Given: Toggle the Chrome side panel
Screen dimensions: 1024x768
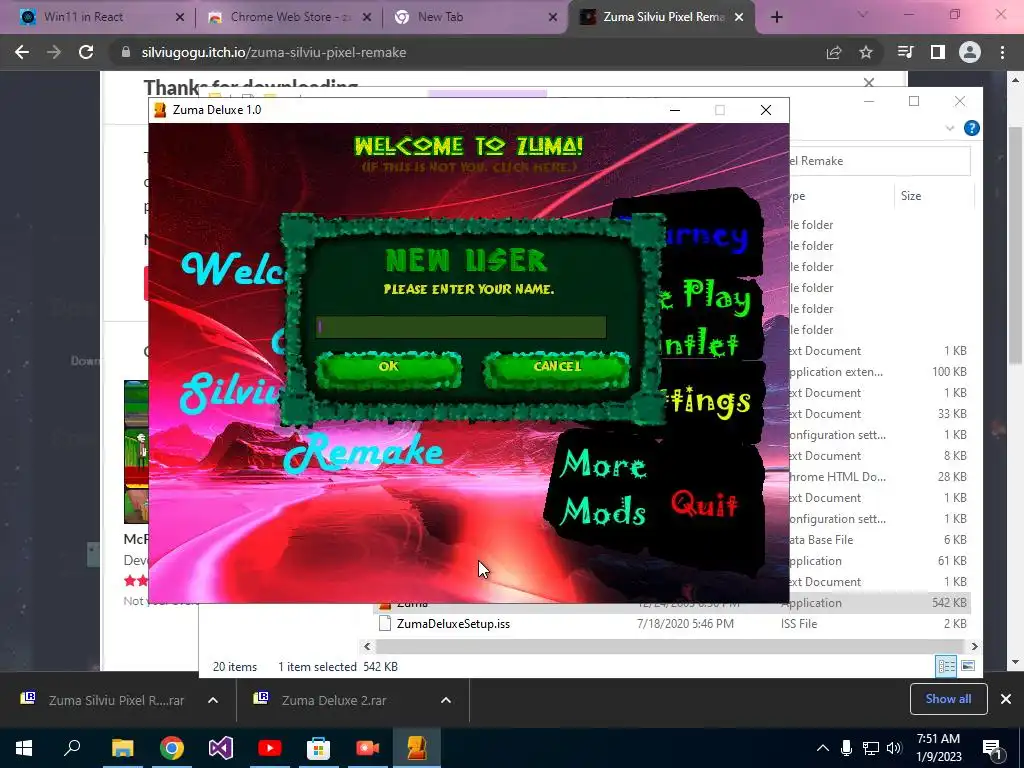Looking at the screenshot, I should click(x=938, y=52).
